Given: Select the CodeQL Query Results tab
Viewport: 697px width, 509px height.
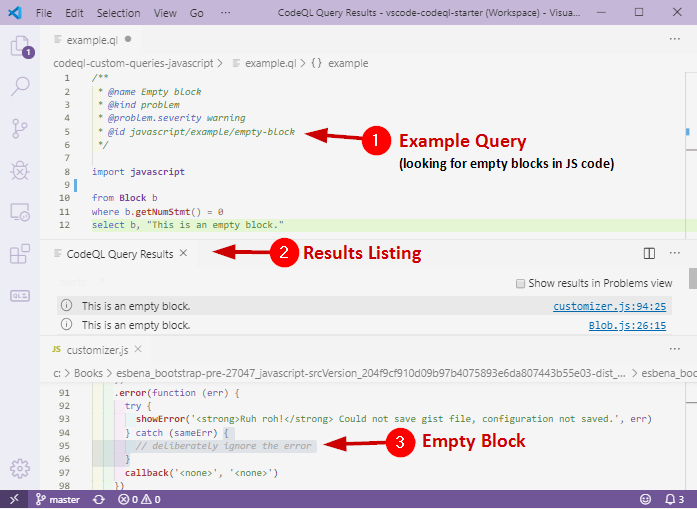Looking at the screenshot, I should click(120, 254).
